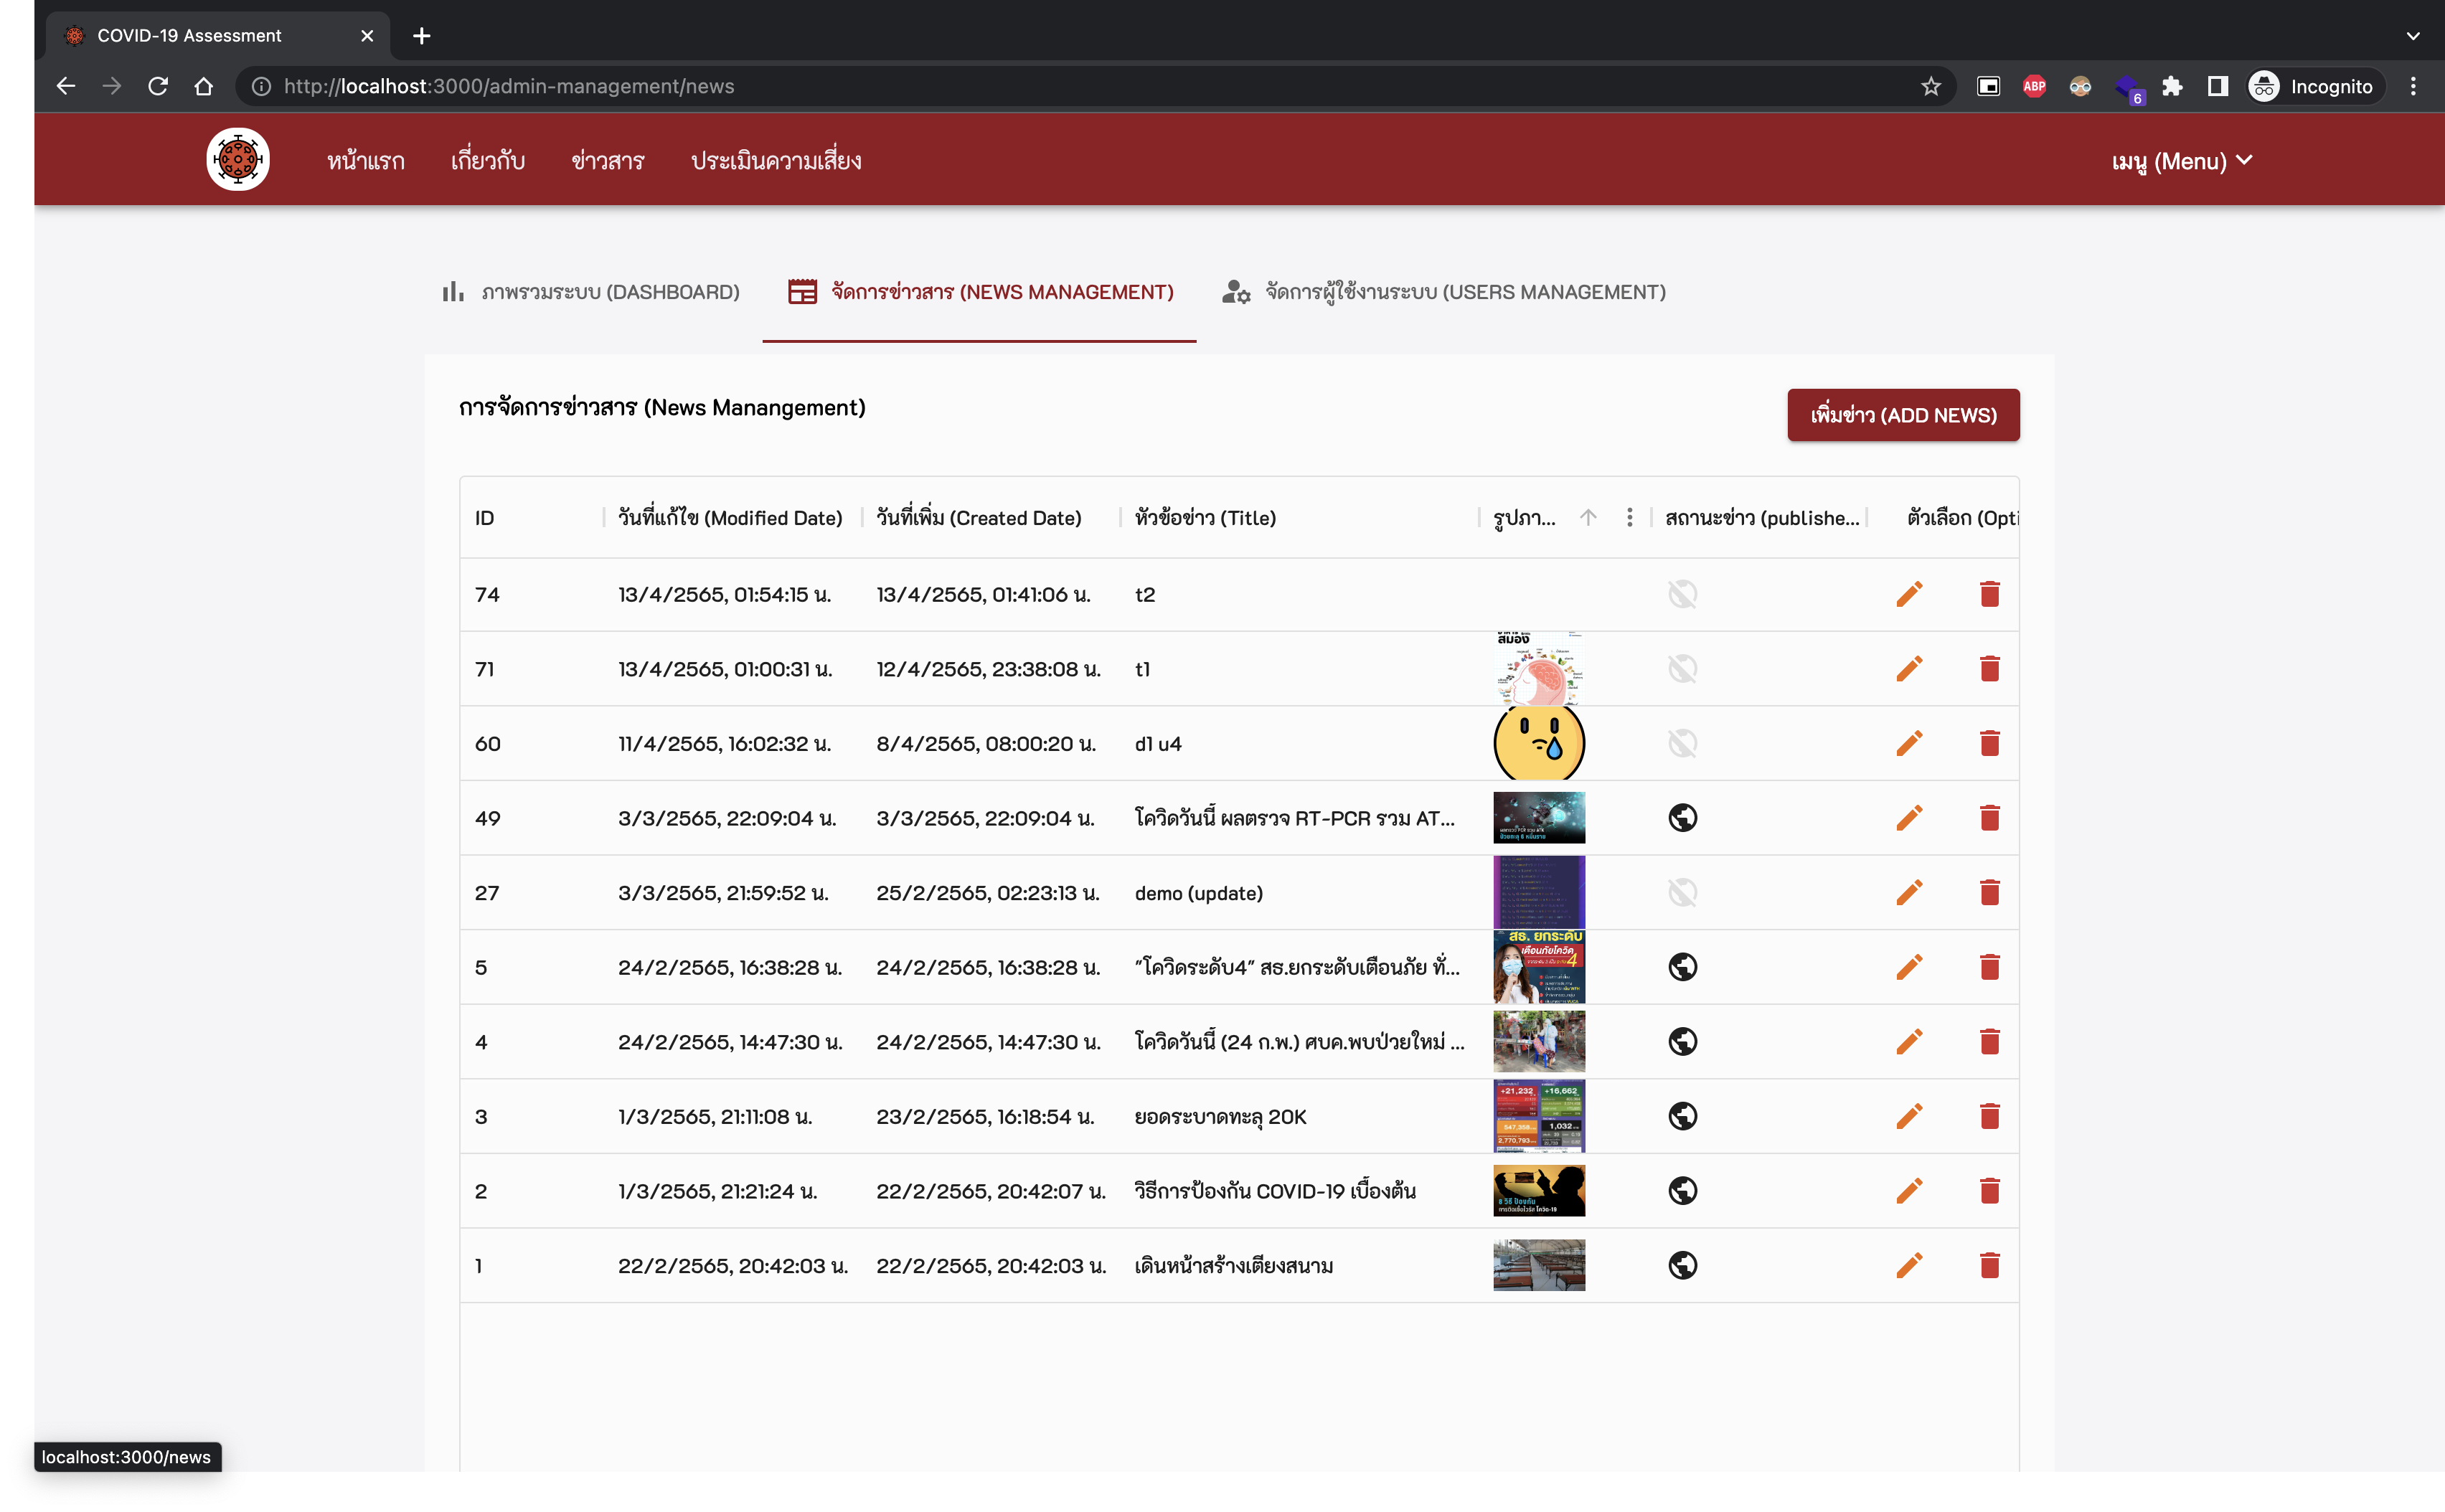Open the AdBlock Plus extension
Image resolution: width=2445 pixels, height=1512 pixels.
[x=2034, y=86]
